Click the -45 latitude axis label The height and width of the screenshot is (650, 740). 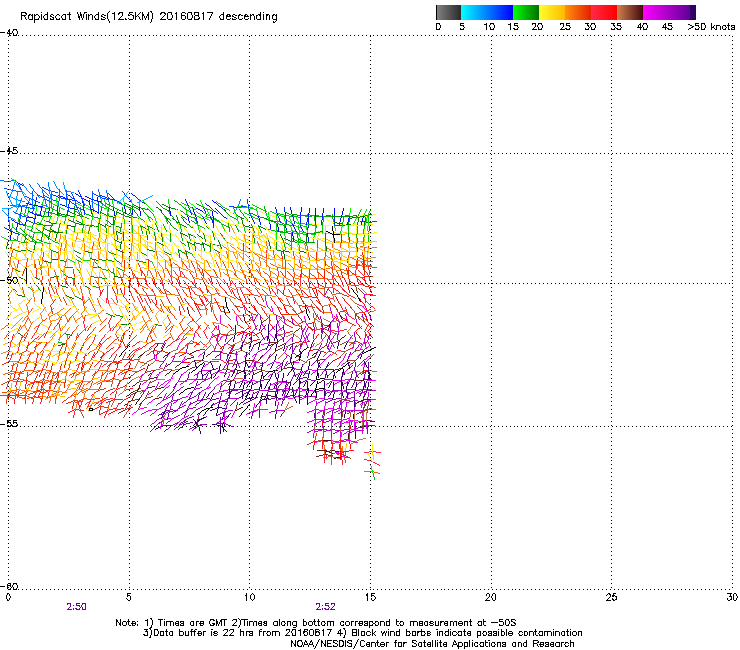(x=9, y=151)
